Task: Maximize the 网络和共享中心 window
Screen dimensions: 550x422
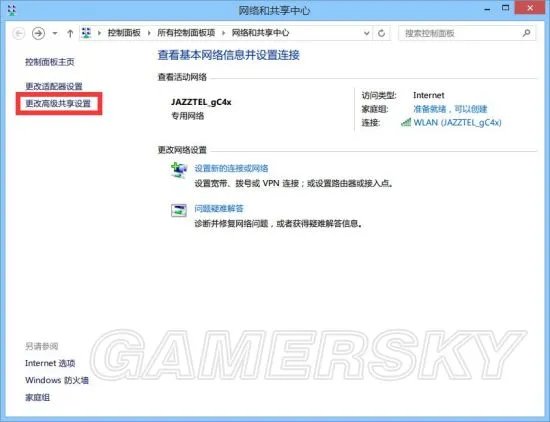Action: pyautogui.click(x=505, y=8)
